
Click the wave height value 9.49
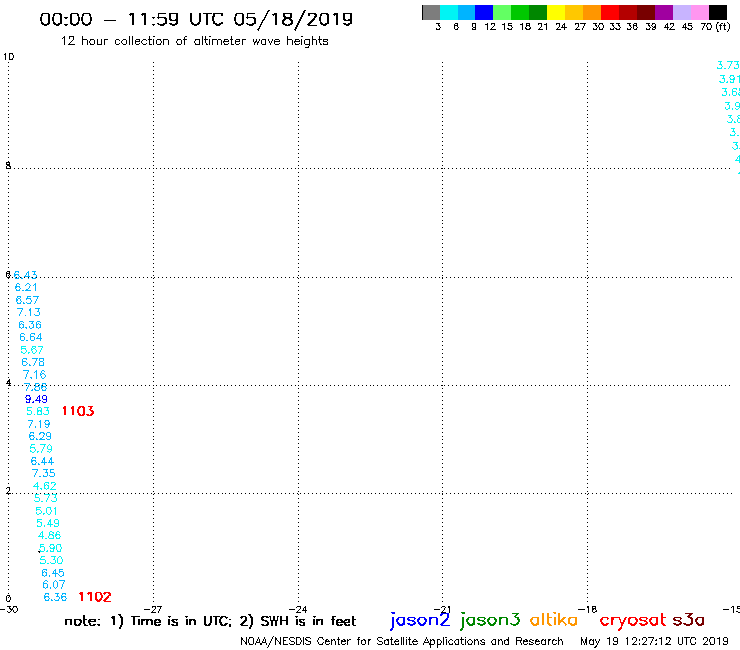pos(36,399)
